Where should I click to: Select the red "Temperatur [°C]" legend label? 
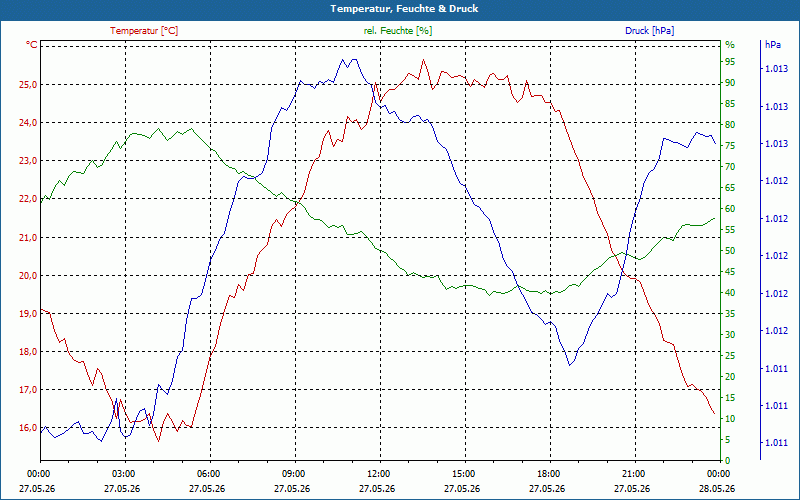(x=144, y=31)
